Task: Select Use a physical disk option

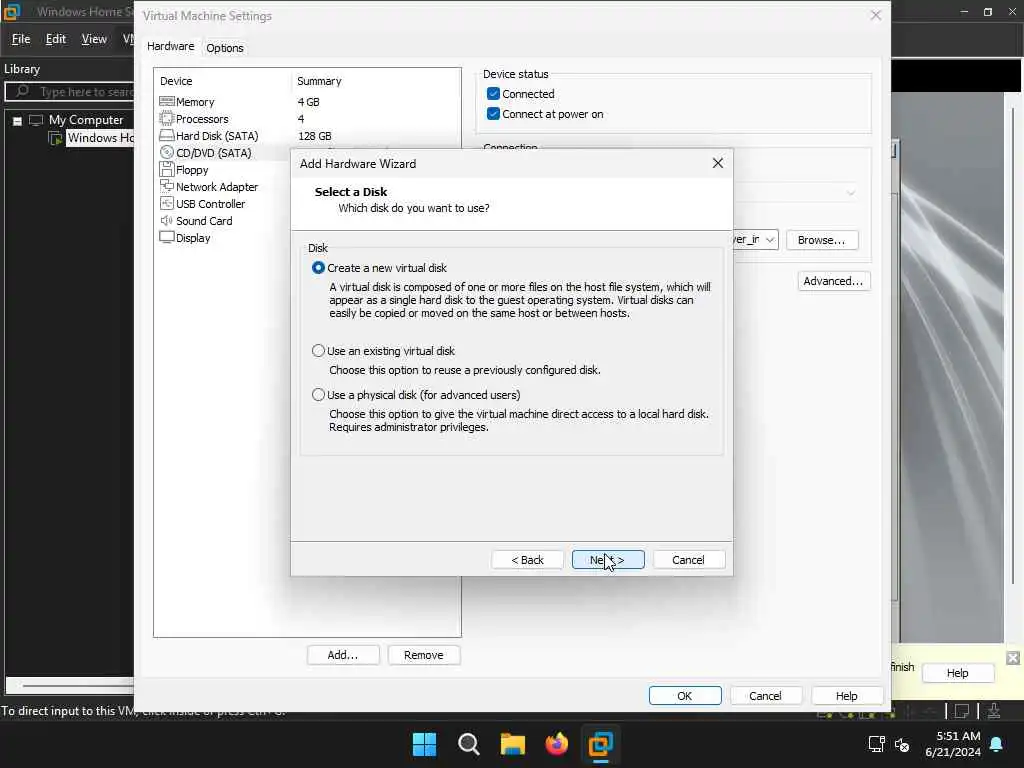Action: tap(318, 394)
